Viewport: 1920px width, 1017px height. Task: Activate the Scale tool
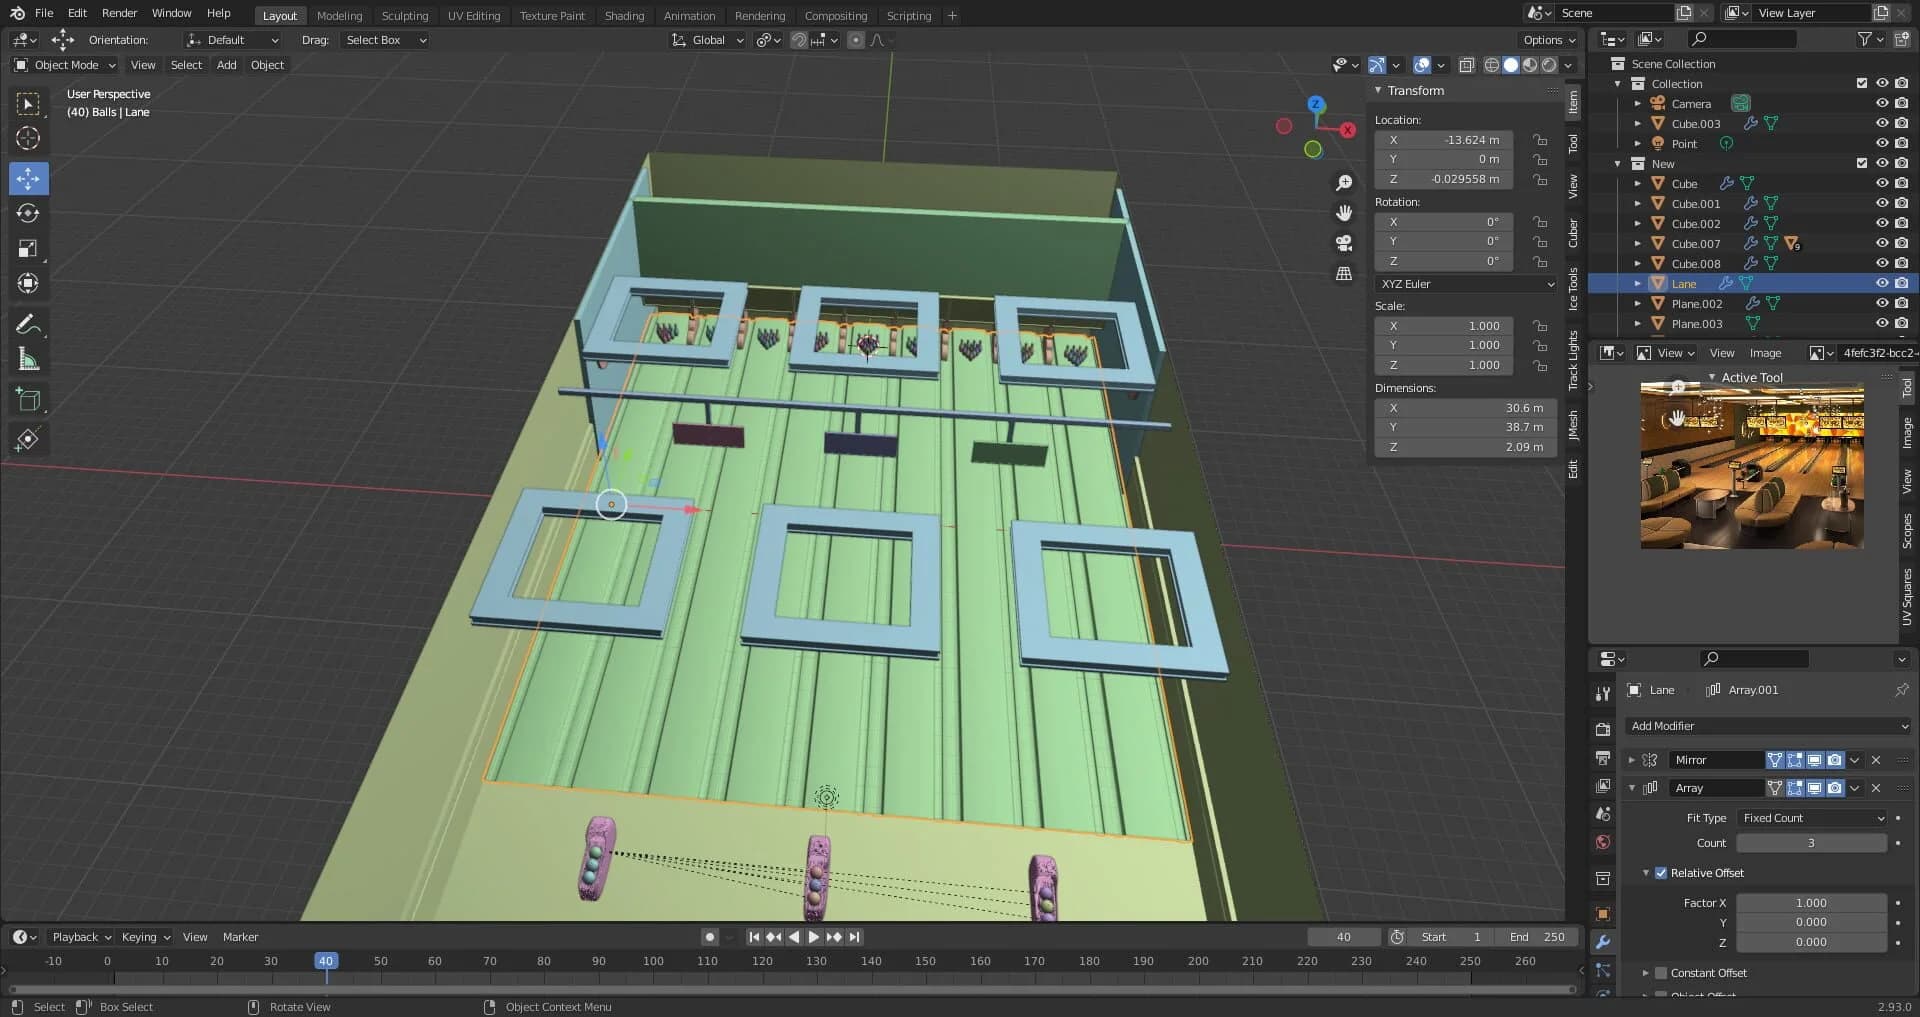point(28,249)
